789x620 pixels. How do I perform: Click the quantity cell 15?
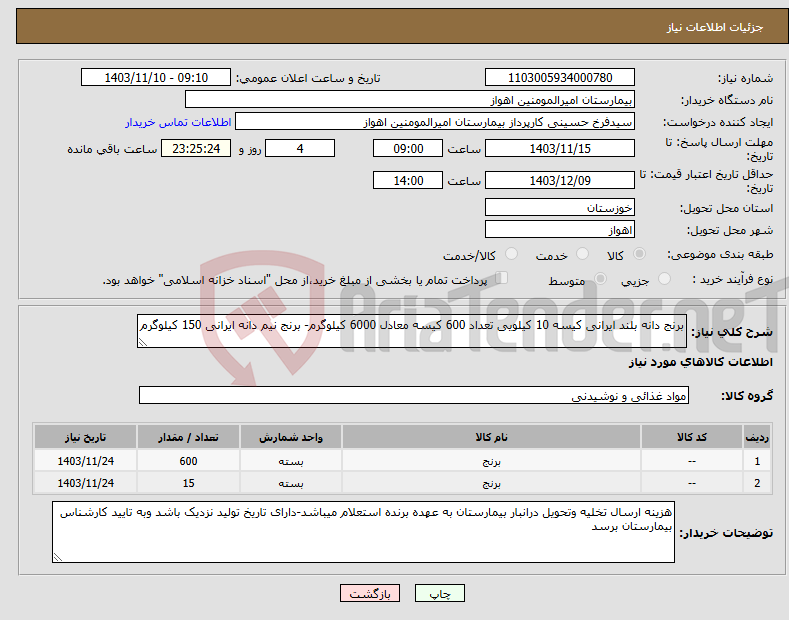coord(188,483)
